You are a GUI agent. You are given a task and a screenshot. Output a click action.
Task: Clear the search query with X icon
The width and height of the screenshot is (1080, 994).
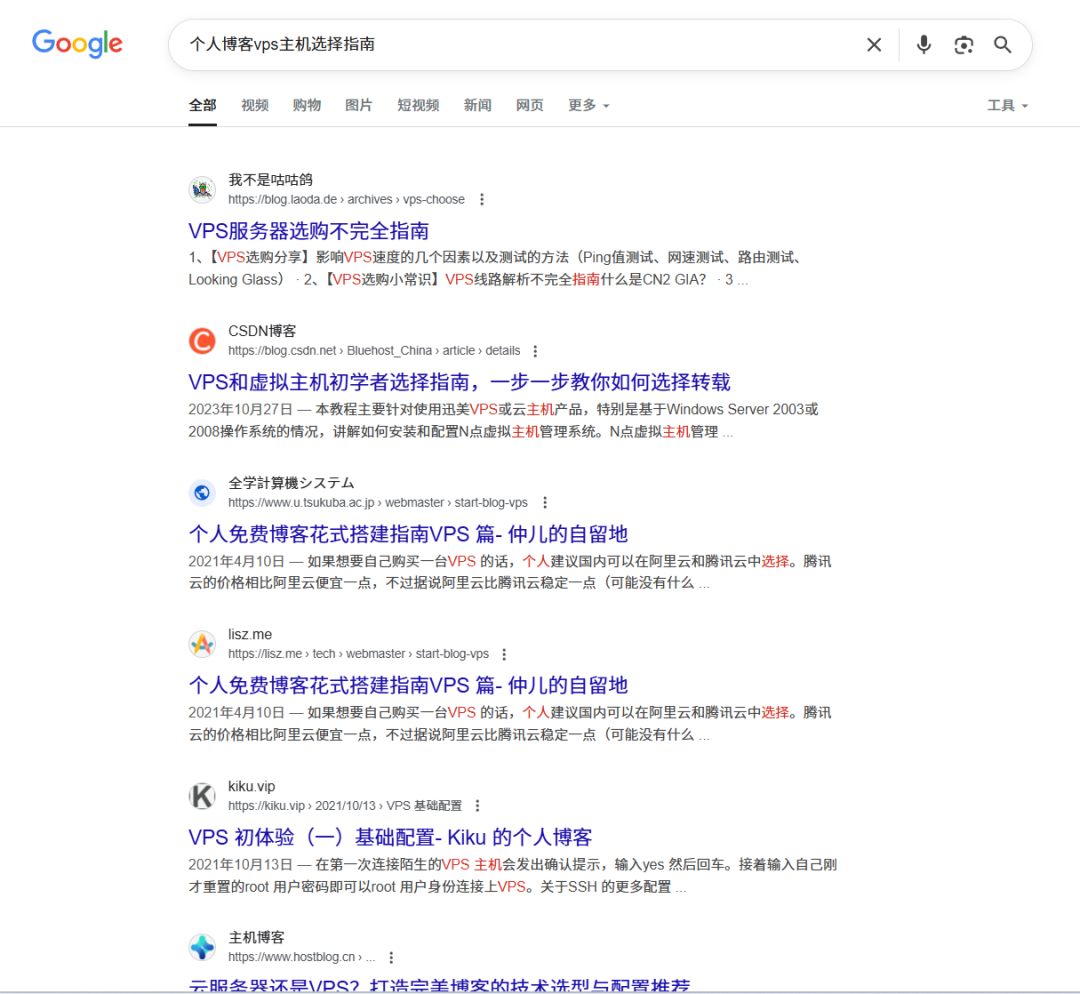point(874,45)
